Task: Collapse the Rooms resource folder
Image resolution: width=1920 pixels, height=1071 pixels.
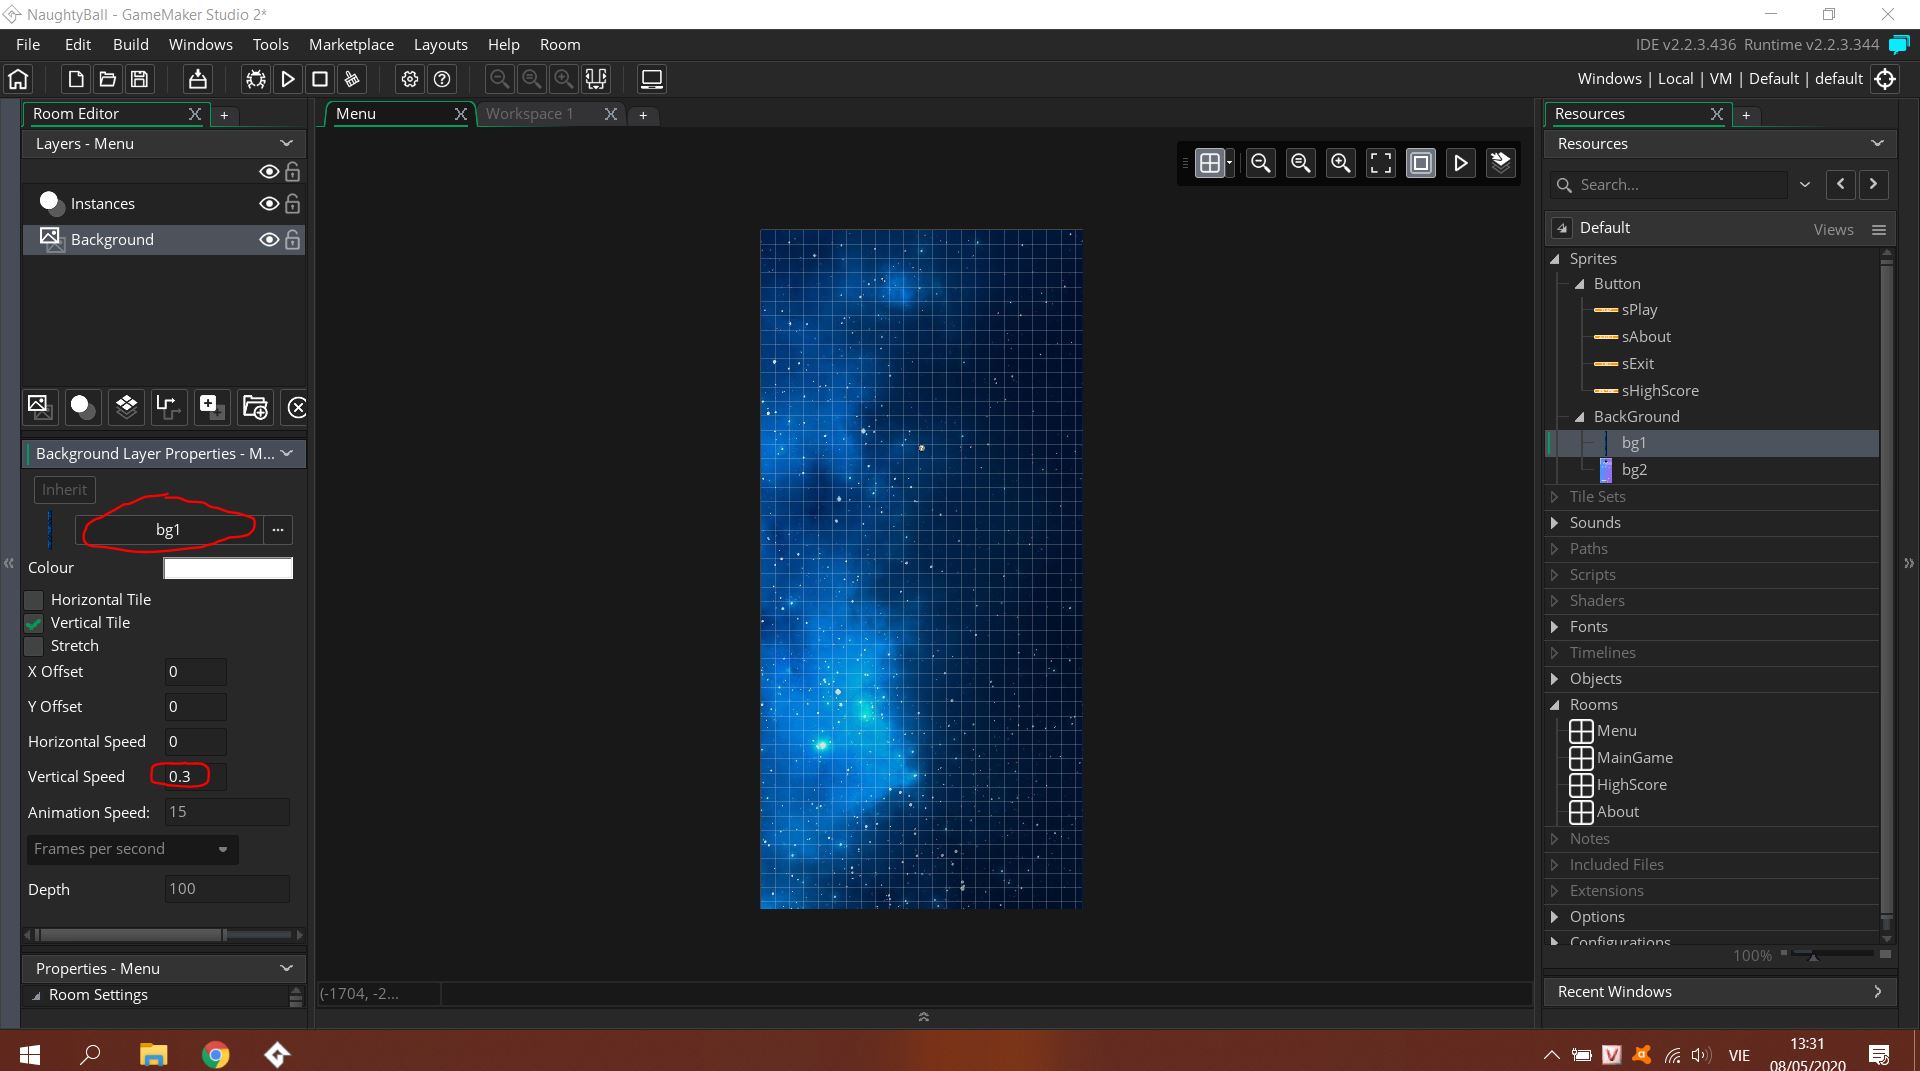Action: pos(1555,705)
